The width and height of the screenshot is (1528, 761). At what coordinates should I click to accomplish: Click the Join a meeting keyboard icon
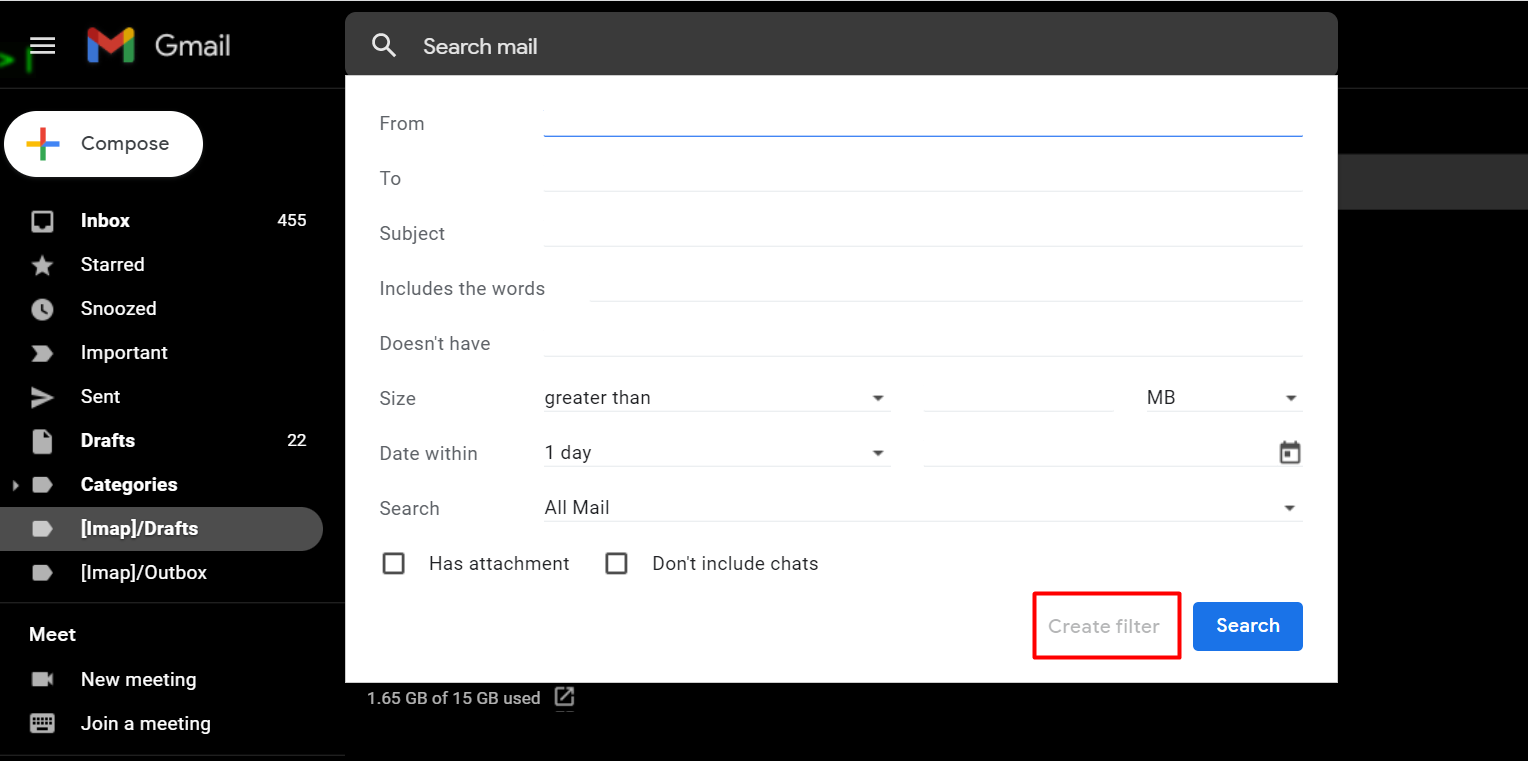tap(42, 723)
